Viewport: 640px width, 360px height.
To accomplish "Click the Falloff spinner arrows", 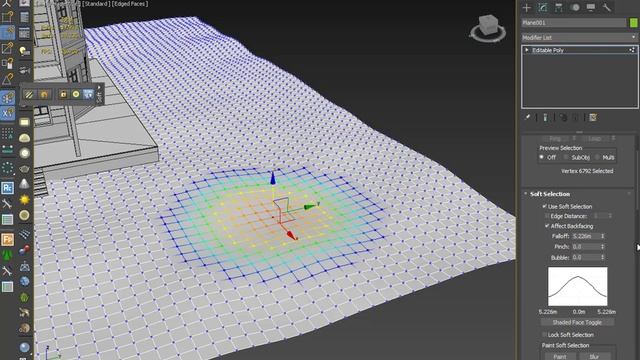I will click(602, 236).
